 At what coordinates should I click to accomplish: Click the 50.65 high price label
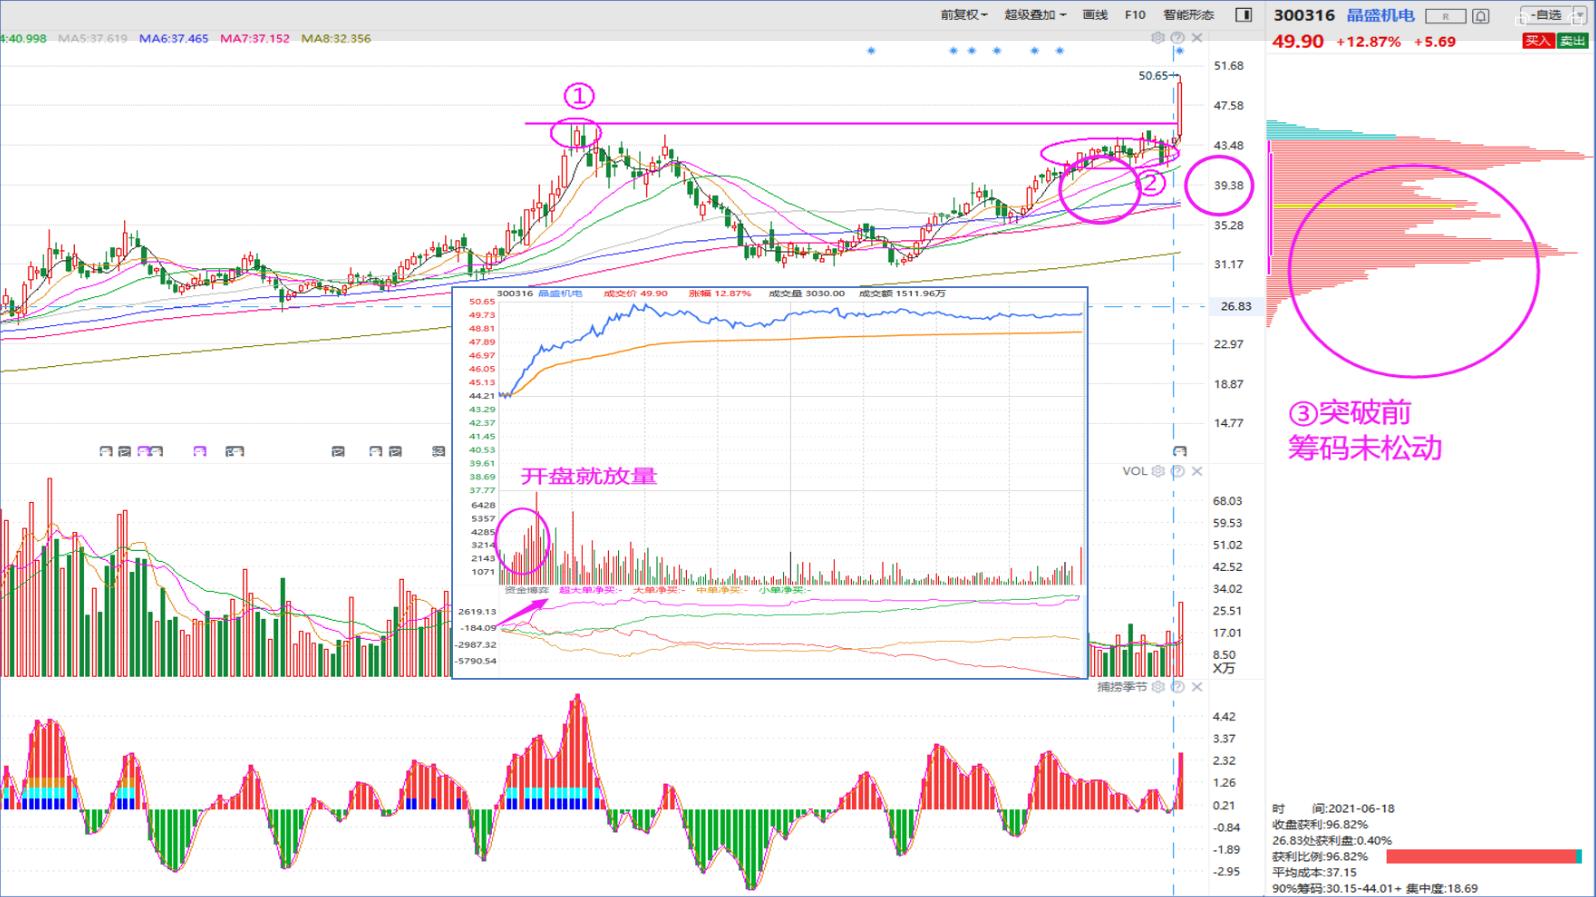point(1153,75)
